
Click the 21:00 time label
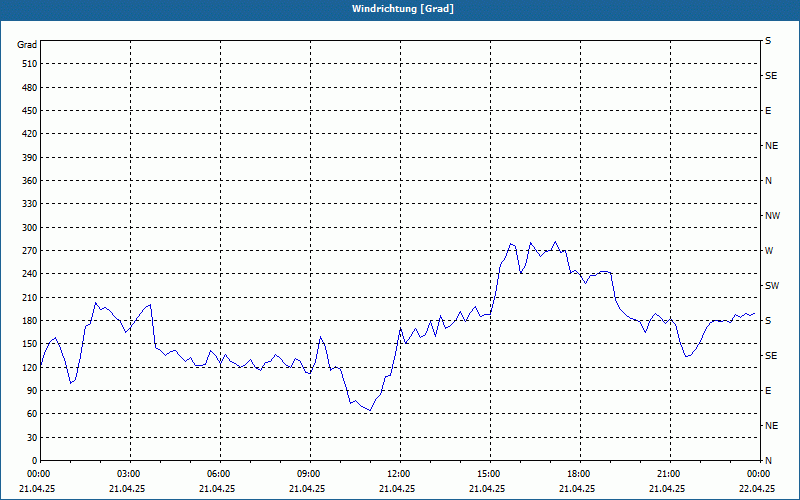point(667,474)
